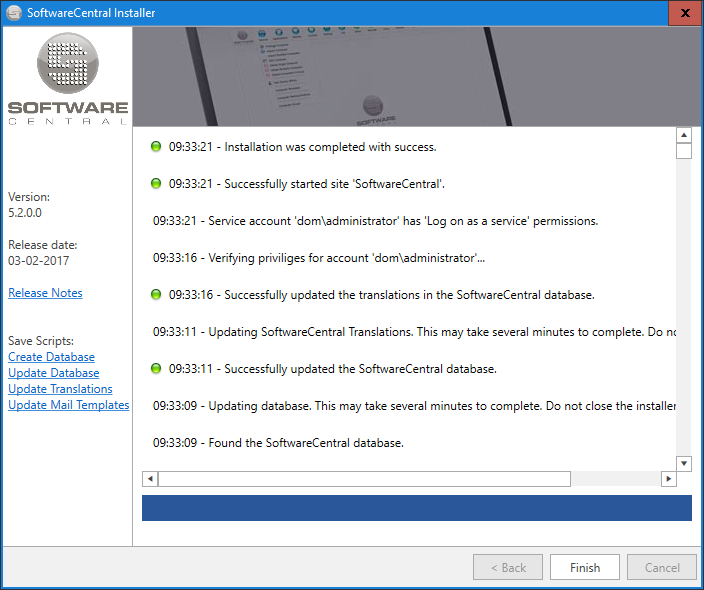Click green icon beside database updated message
Screen dimensions: 704x590
156,369
